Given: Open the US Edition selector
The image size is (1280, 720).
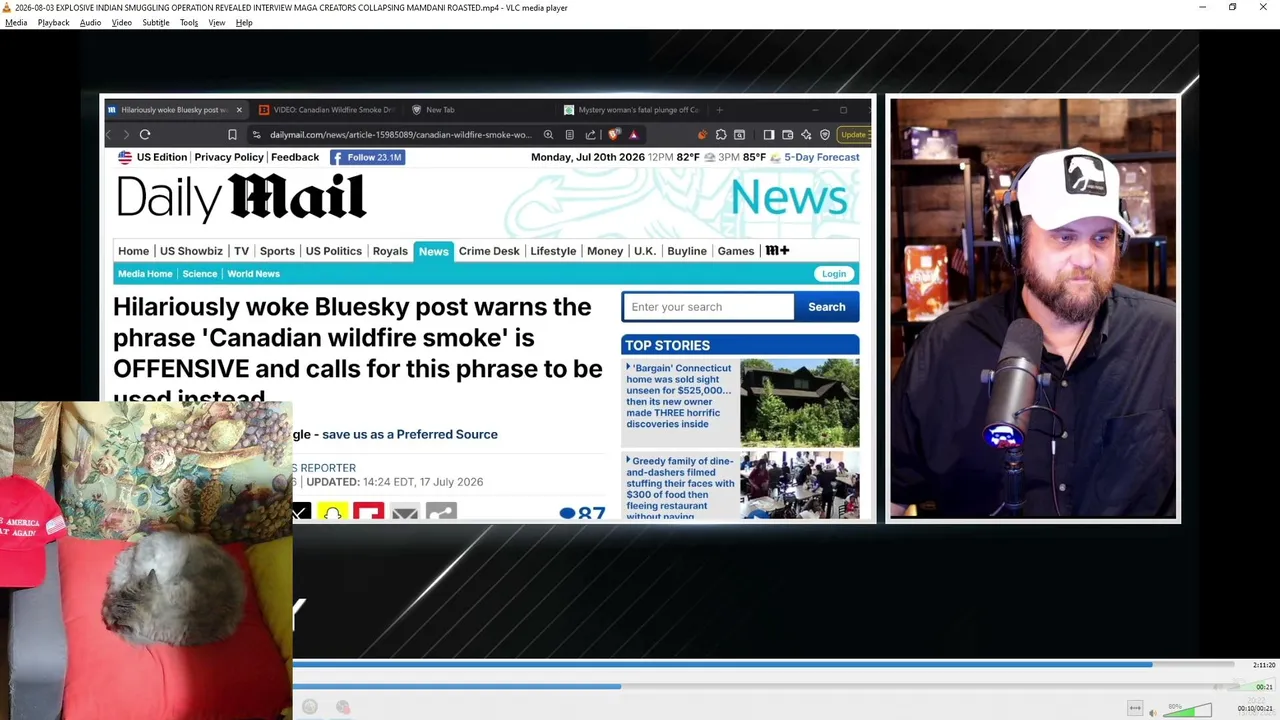Looking at the screenshot, I should click(x=152, y=157).
